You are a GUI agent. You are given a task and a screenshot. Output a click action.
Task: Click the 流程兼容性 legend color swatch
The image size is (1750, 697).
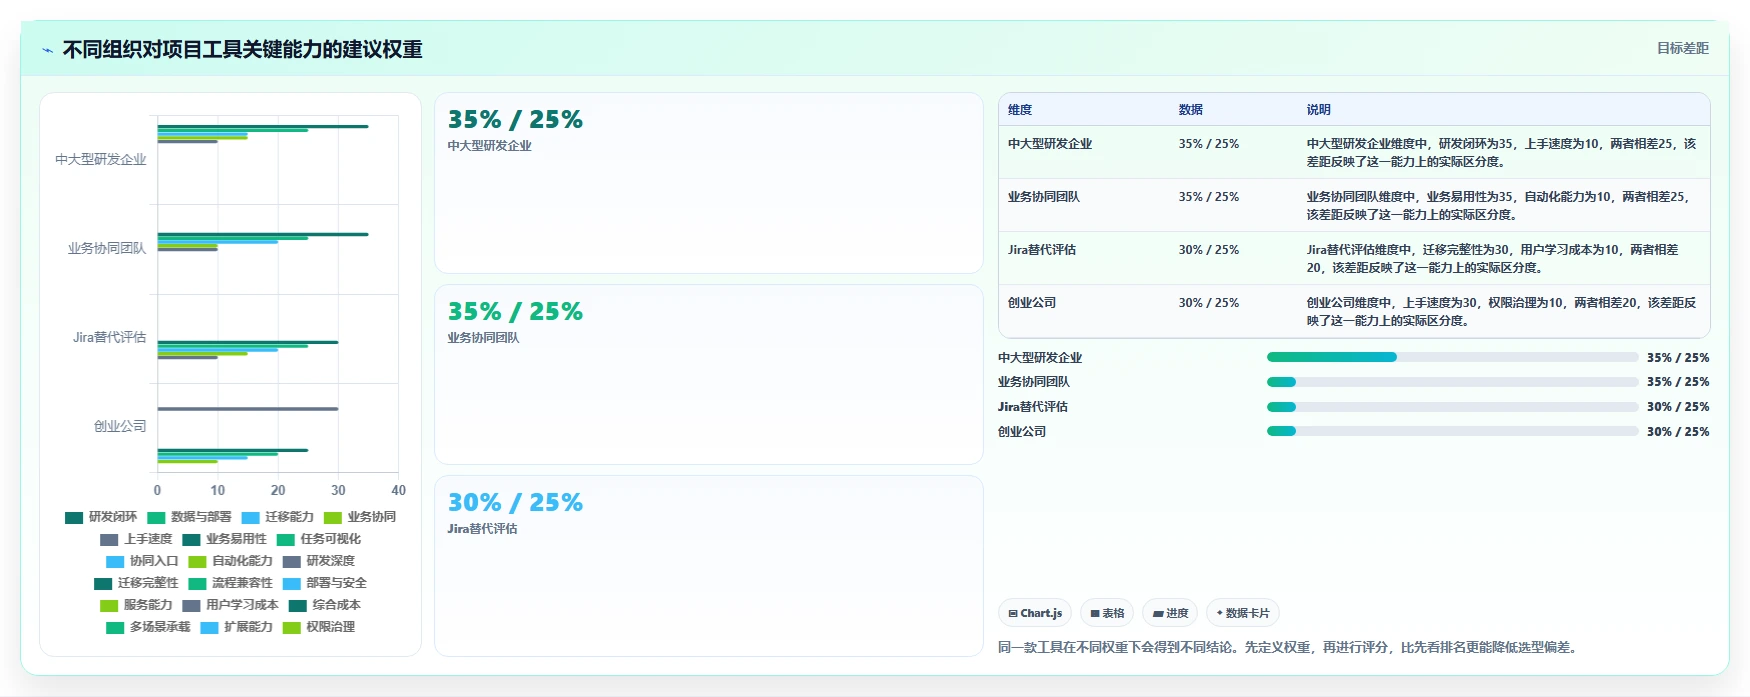point(197,583)
